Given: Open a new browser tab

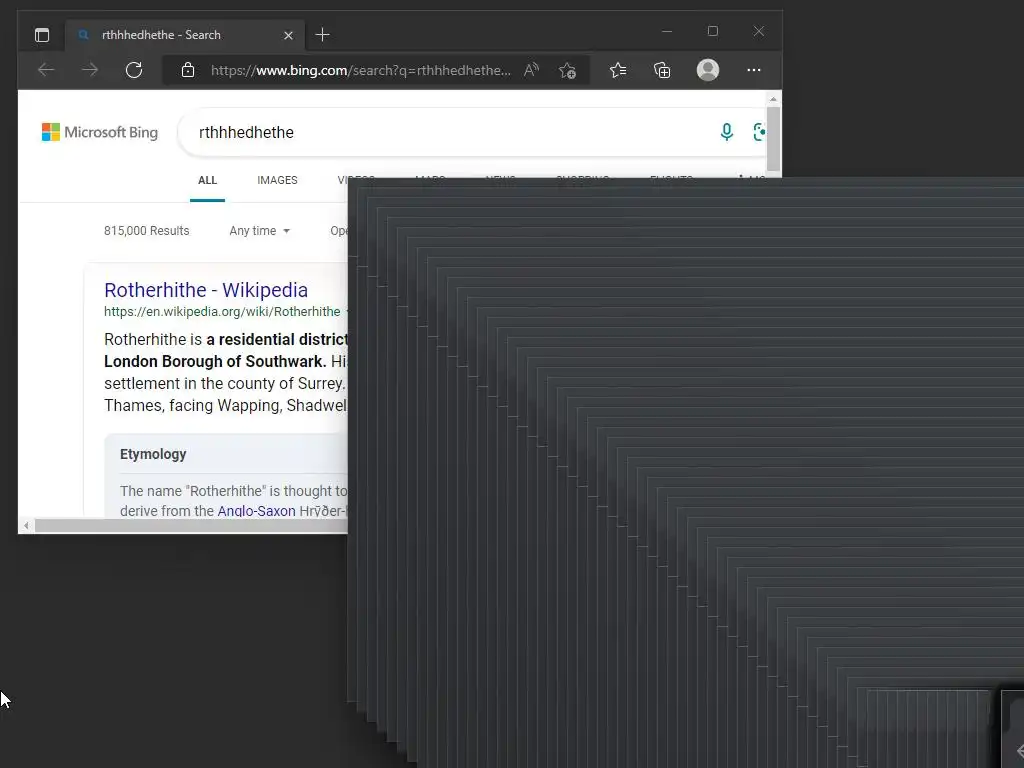Looking at the screenshot, I should tap(323, 35).
